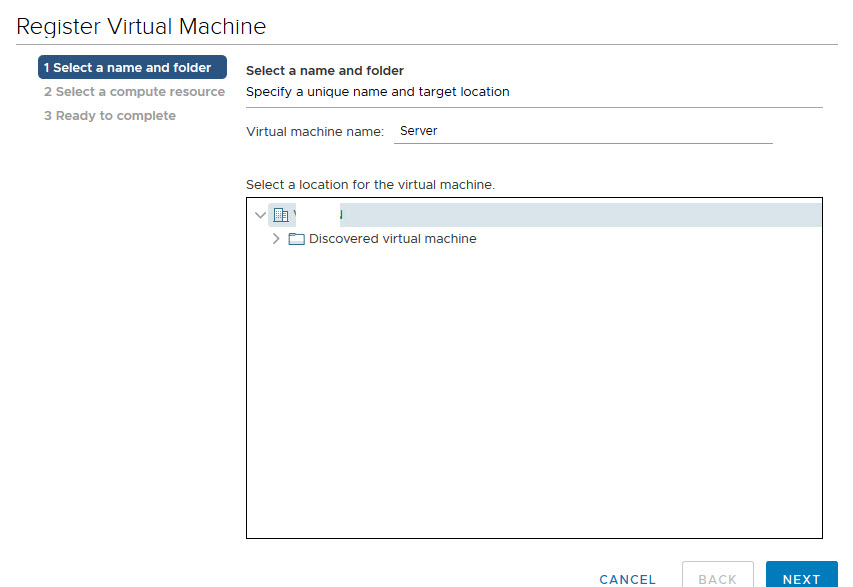This screenshot has height=587, width=853.
Task: Jump to step 3 Ready to complete
Action: (109, 116)
